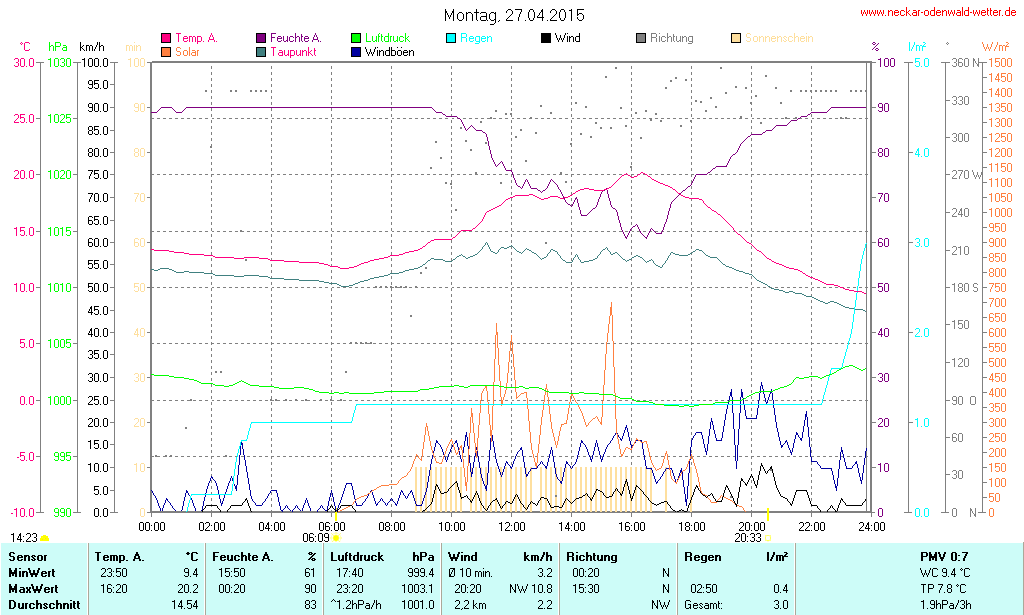Click the dark blue Windböen legend swatch
The image size is (1024, 615).
(x=356, y=51)
